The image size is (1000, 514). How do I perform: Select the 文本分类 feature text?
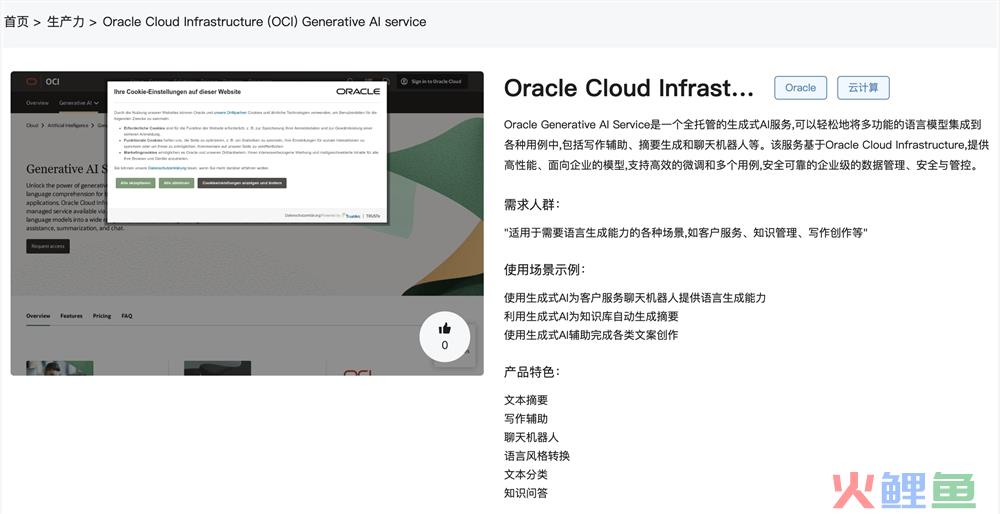[x=526, y=474]
